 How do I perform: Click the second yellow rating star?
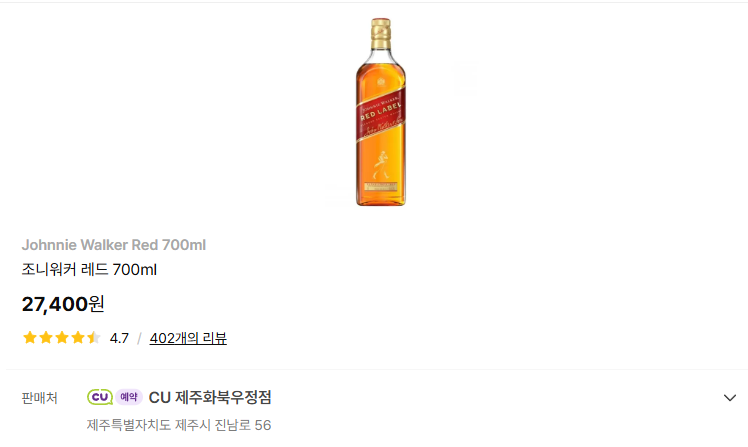[46, 338]
